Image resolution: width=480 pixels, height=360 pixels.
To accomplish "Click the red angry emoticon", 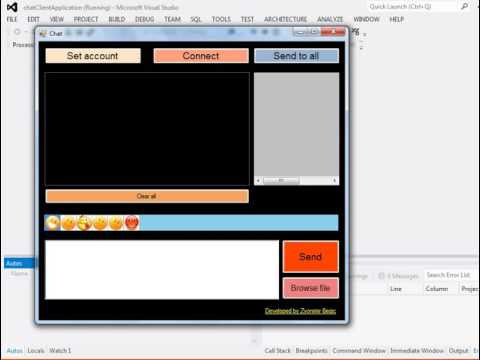I will coord(132,223).
